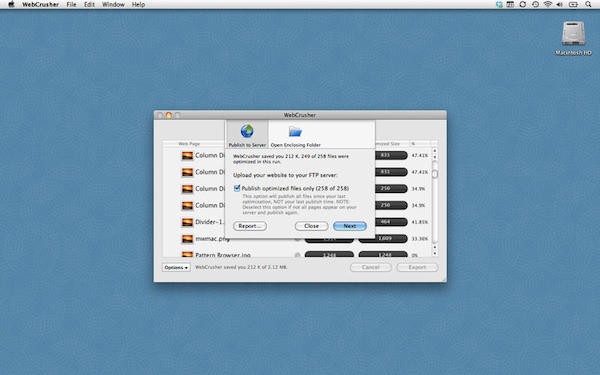Click the miamac.png file name
The image size is (600, 375).
click(x=212, y=238)
